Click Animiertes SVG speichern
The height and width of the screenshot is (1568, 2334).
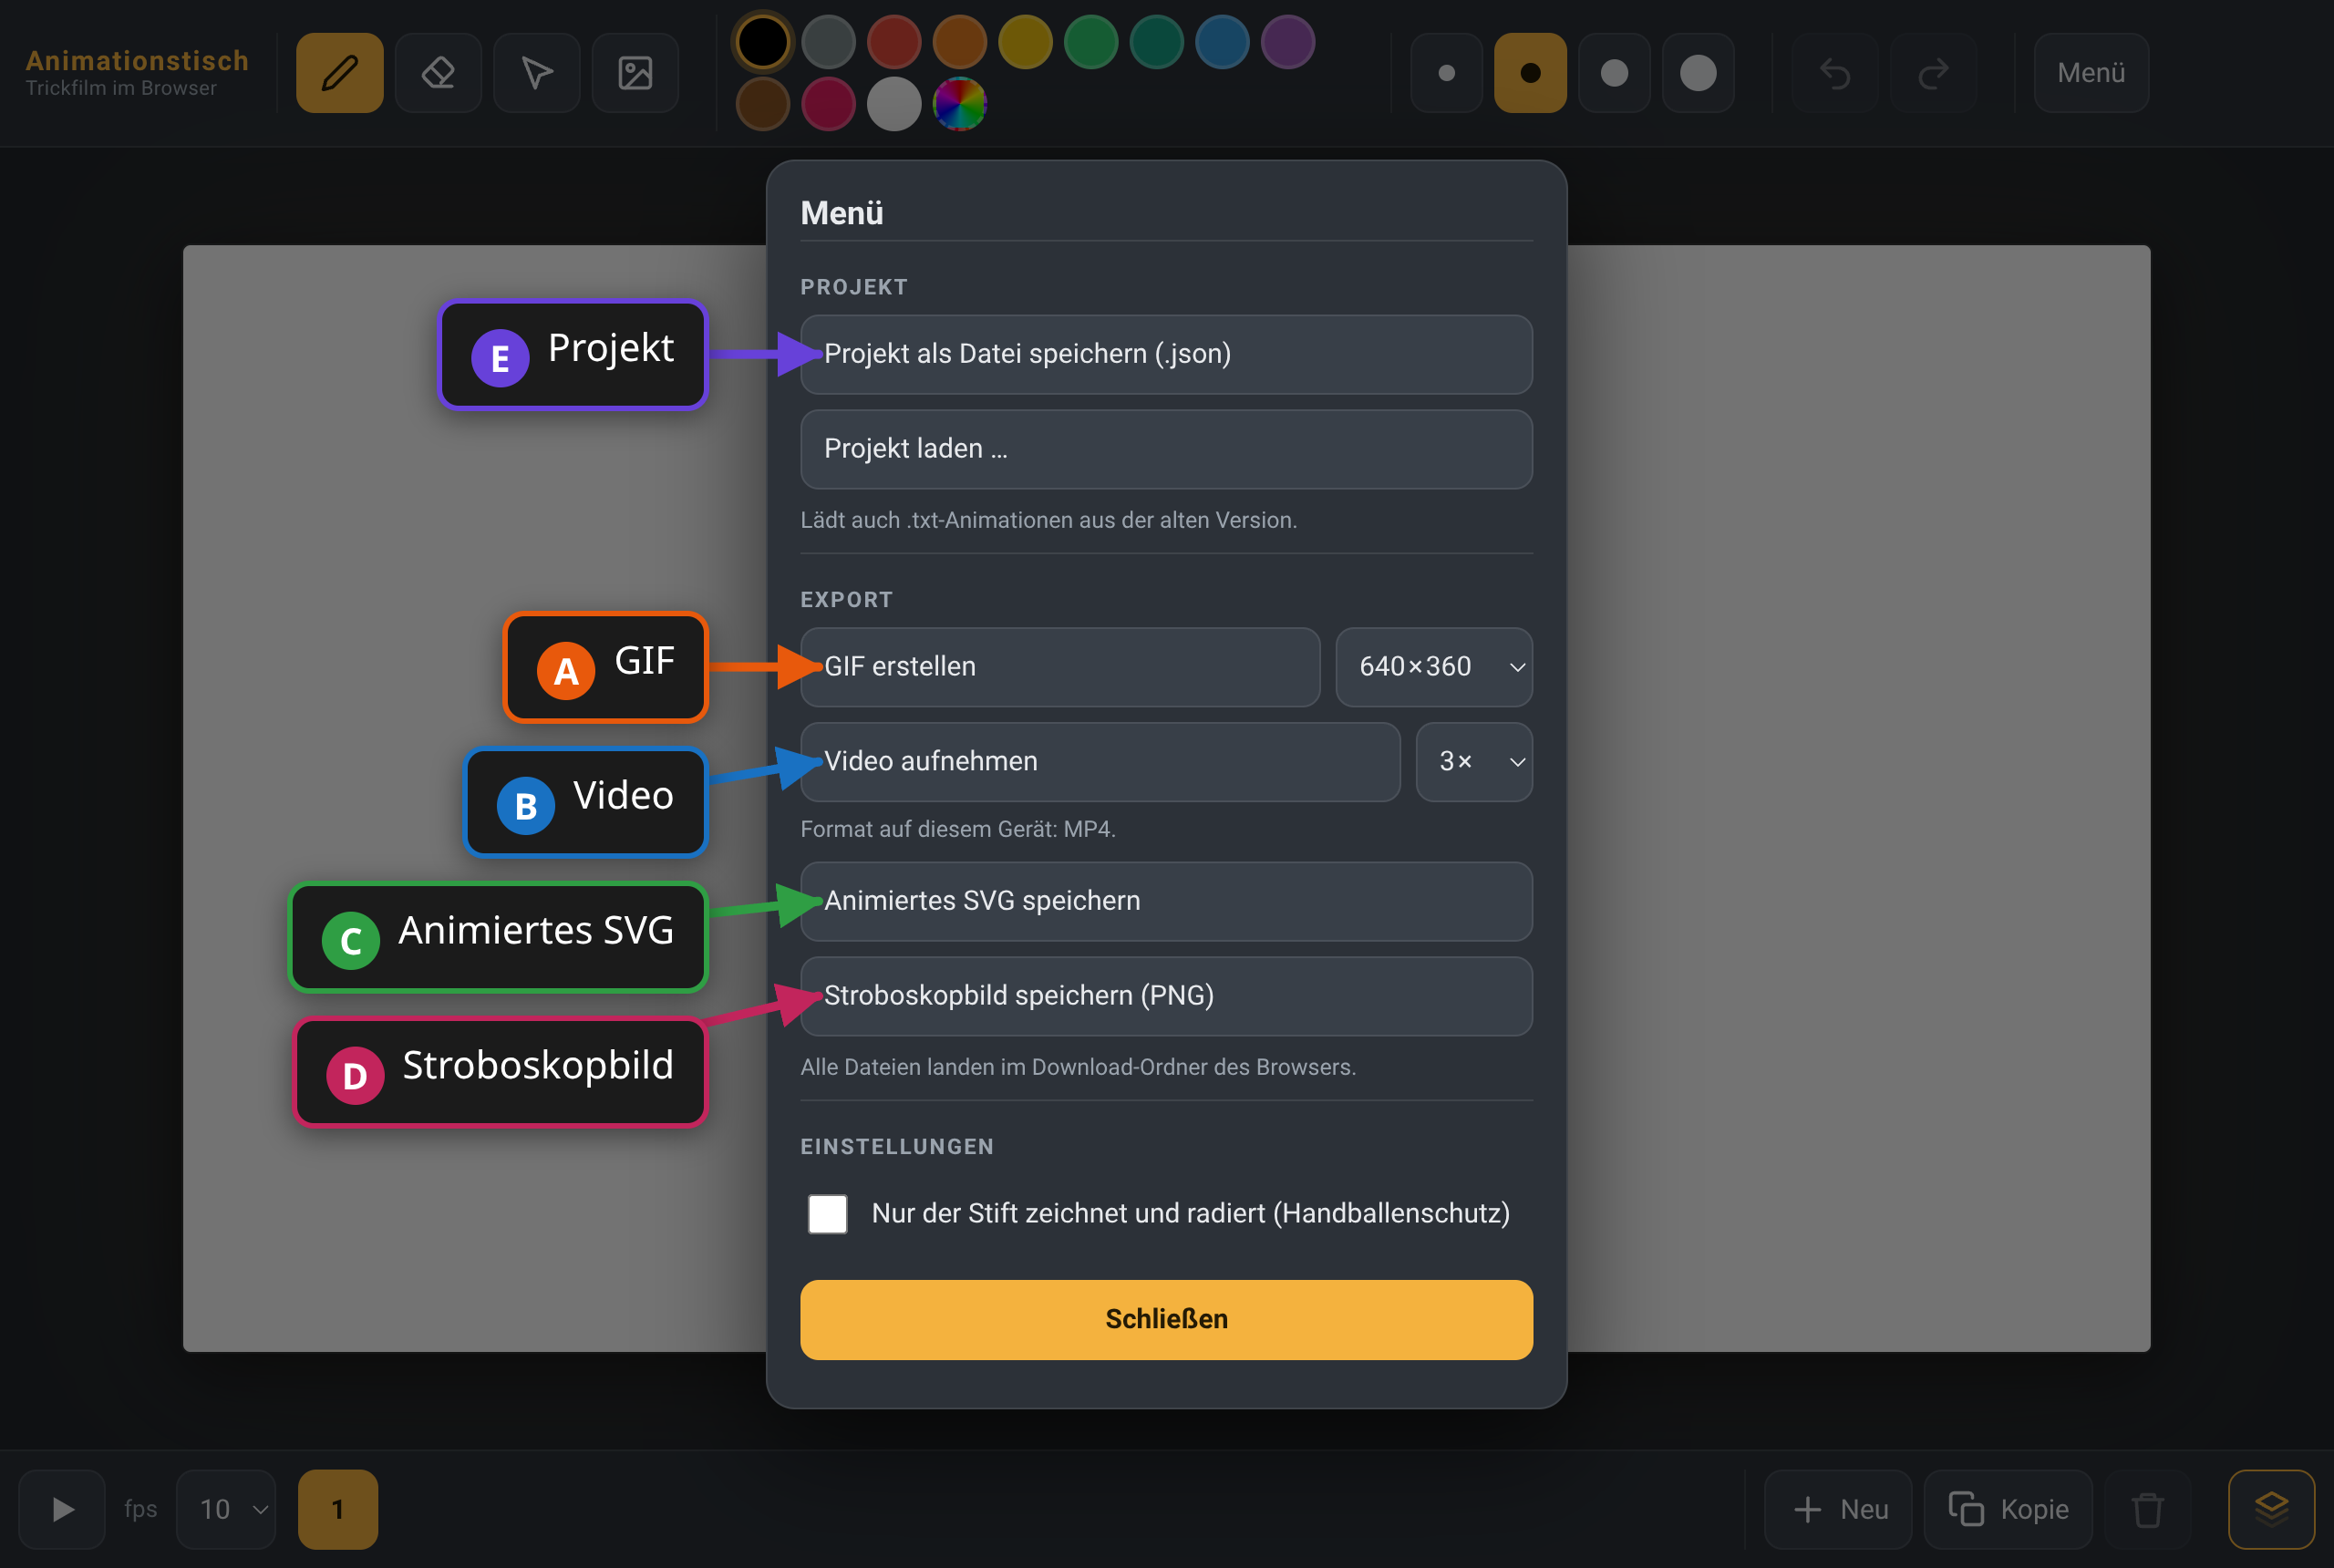click(1166, 901)
